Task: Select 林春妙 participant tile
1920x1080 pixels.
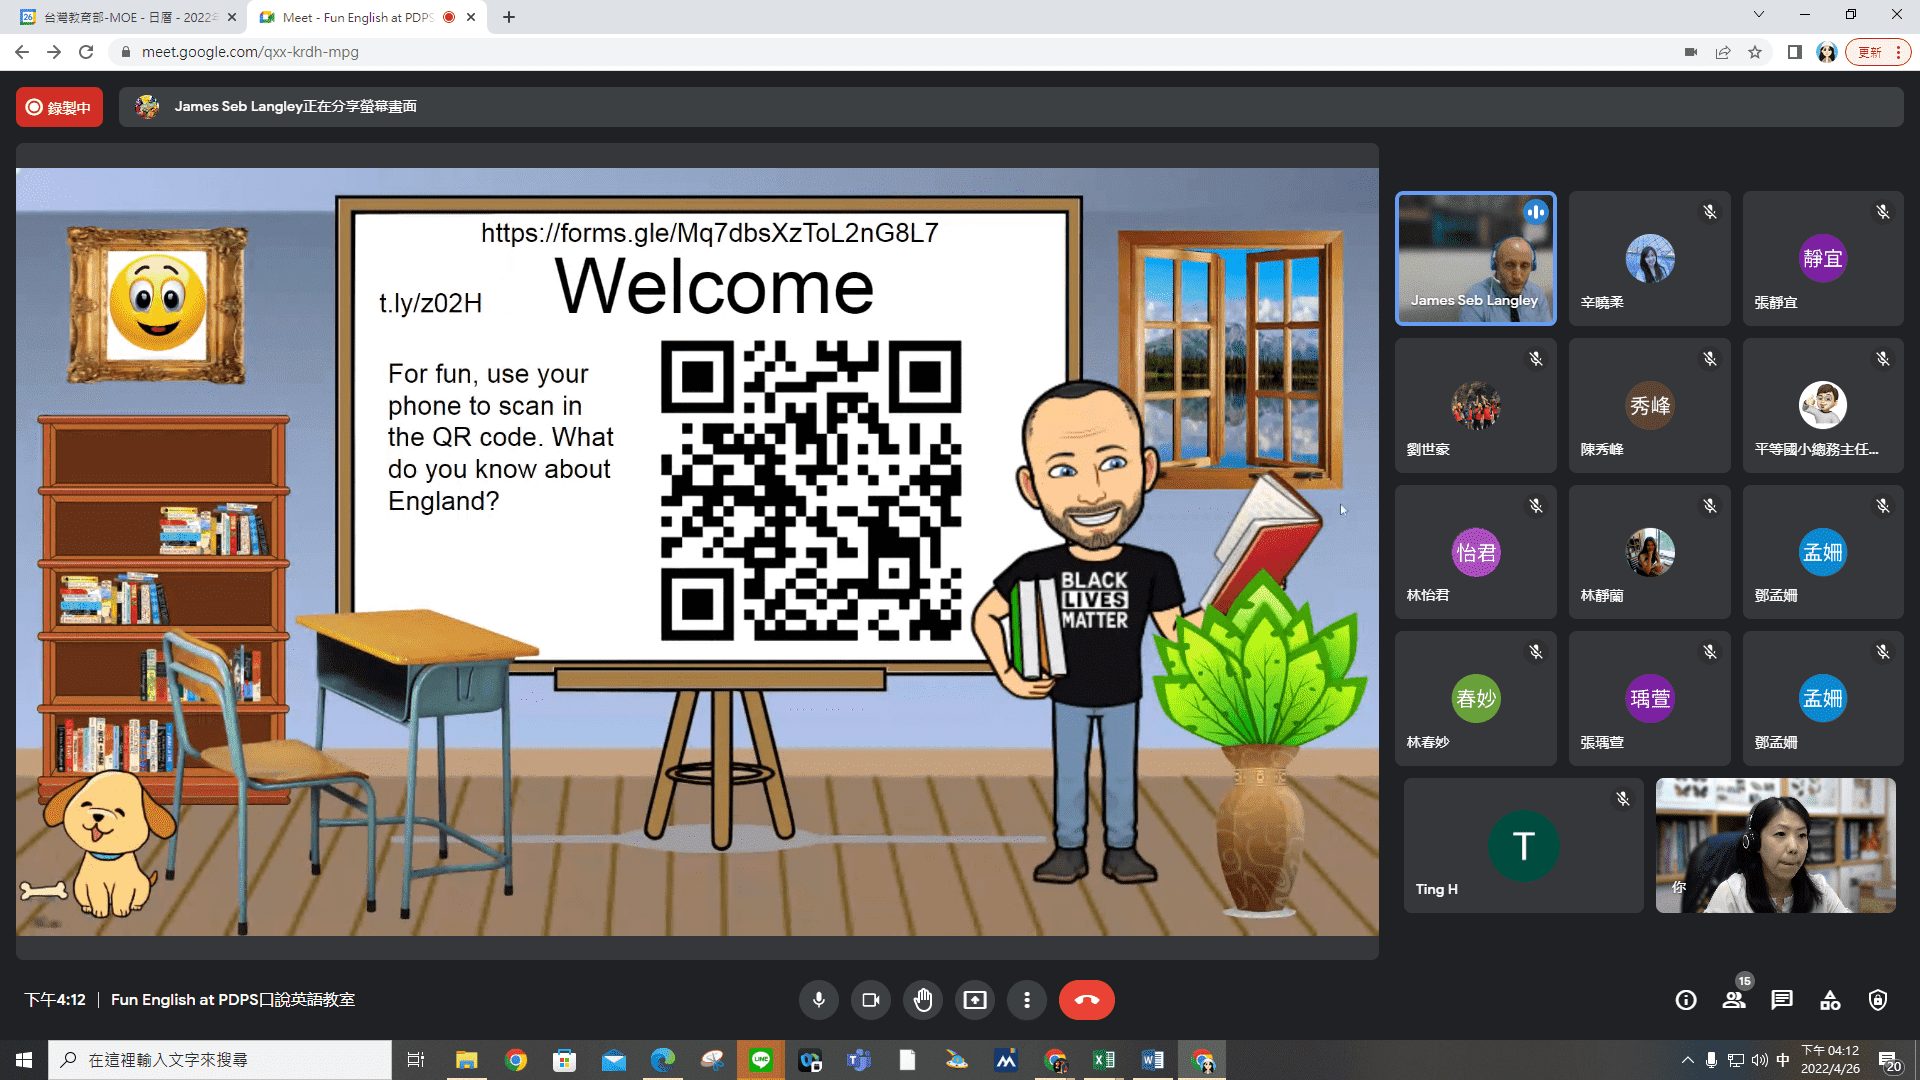Action: point(1476,699)
